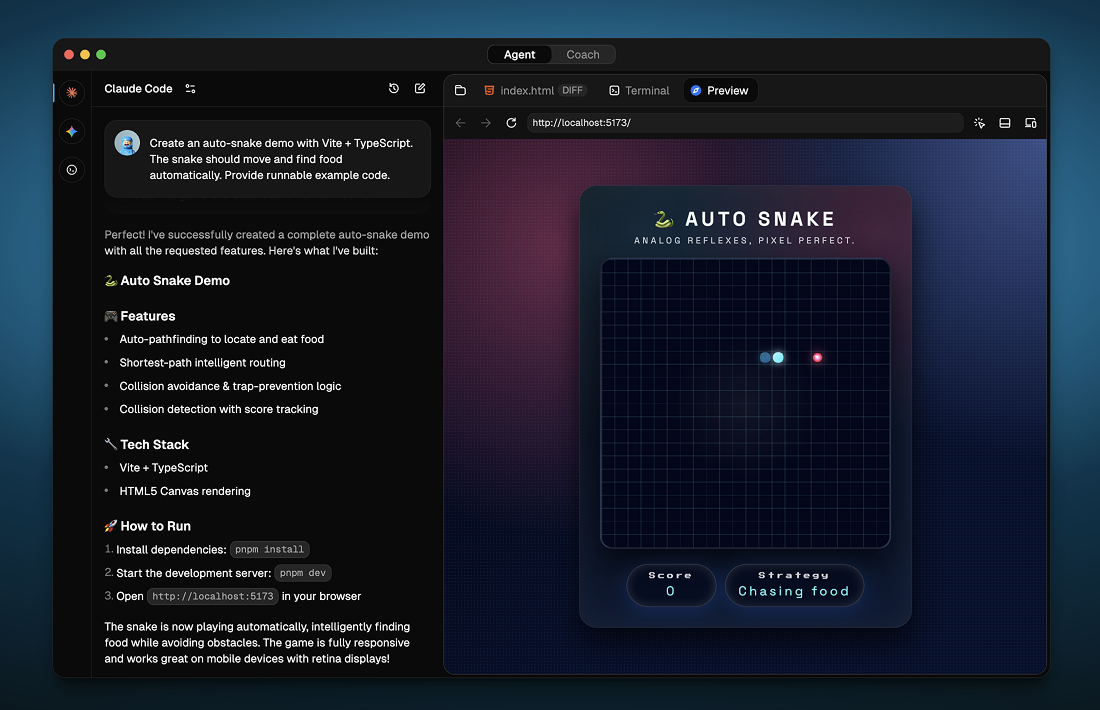Click the Strategy Chasing food panel
The height and width of the screenshot is (710, 1100).
[x=794, y=585]
